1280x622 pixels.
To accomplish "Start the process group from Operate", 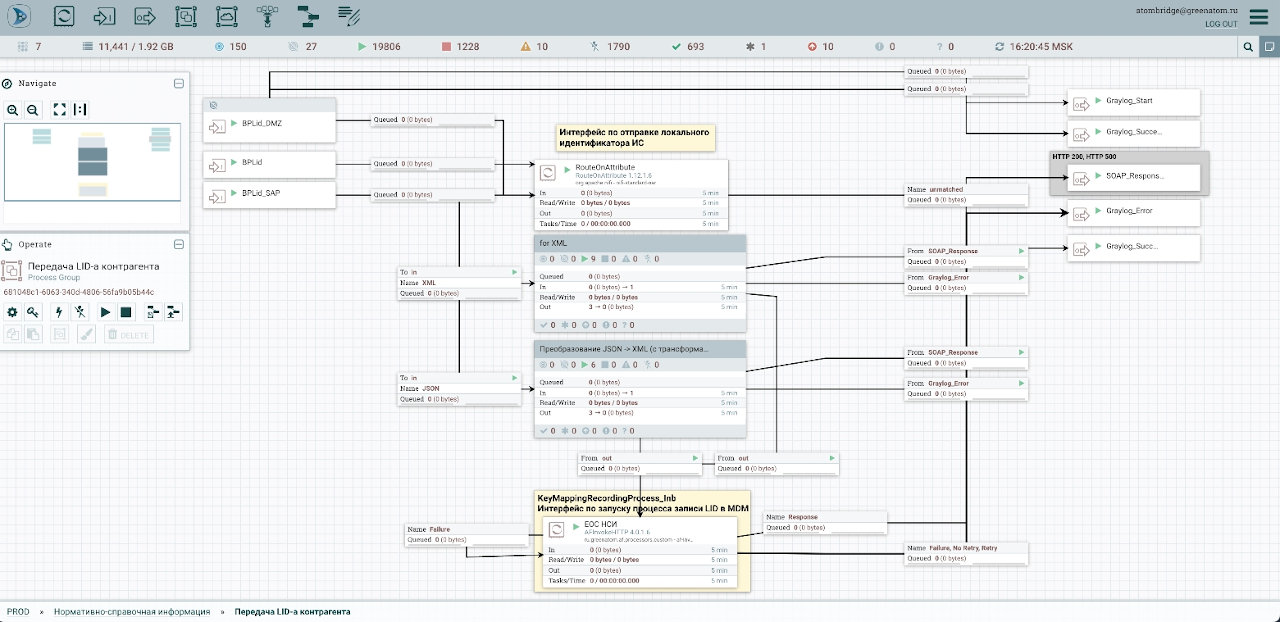I will coord(105,312).
